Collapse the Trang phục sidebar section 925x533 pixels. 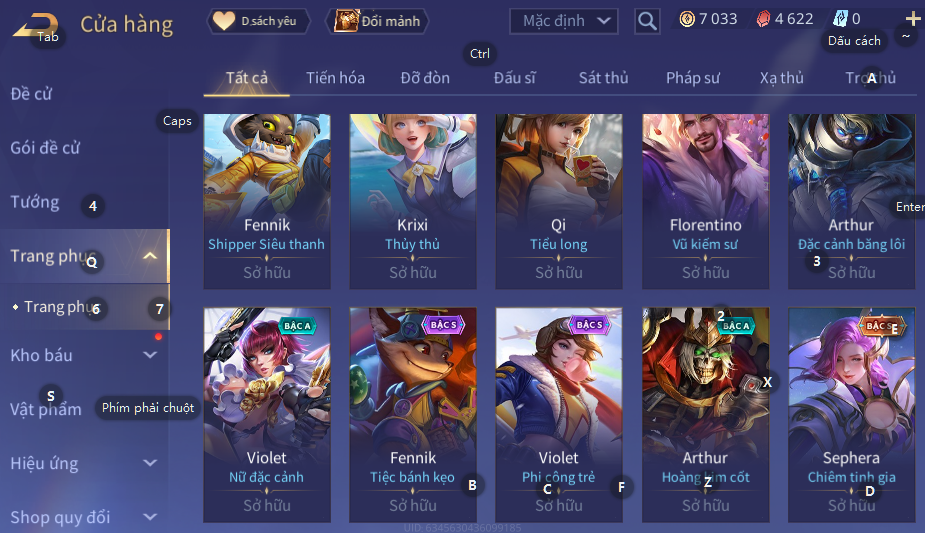150,256
